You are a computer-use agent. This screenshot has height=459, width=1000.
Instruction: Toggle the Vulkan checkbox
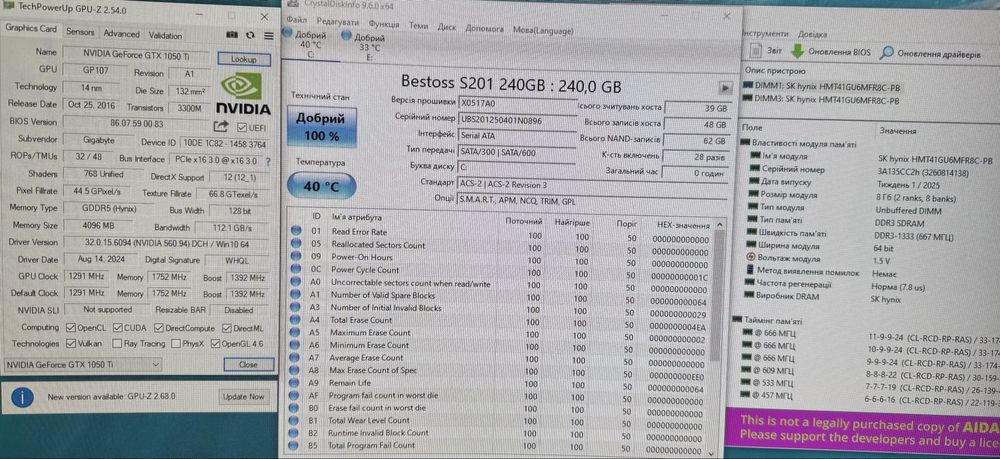pyautogui.click(x=71, y=344)
